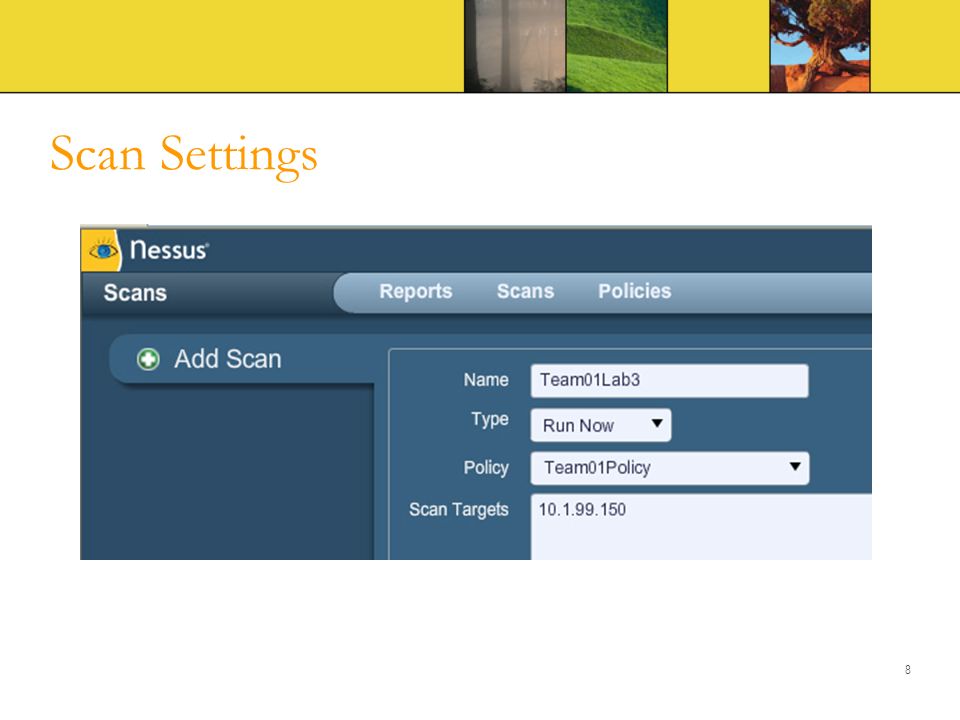Click the Scan Targets text area
Viewport: 960px width, 720px height.
[x=701, y=527]
